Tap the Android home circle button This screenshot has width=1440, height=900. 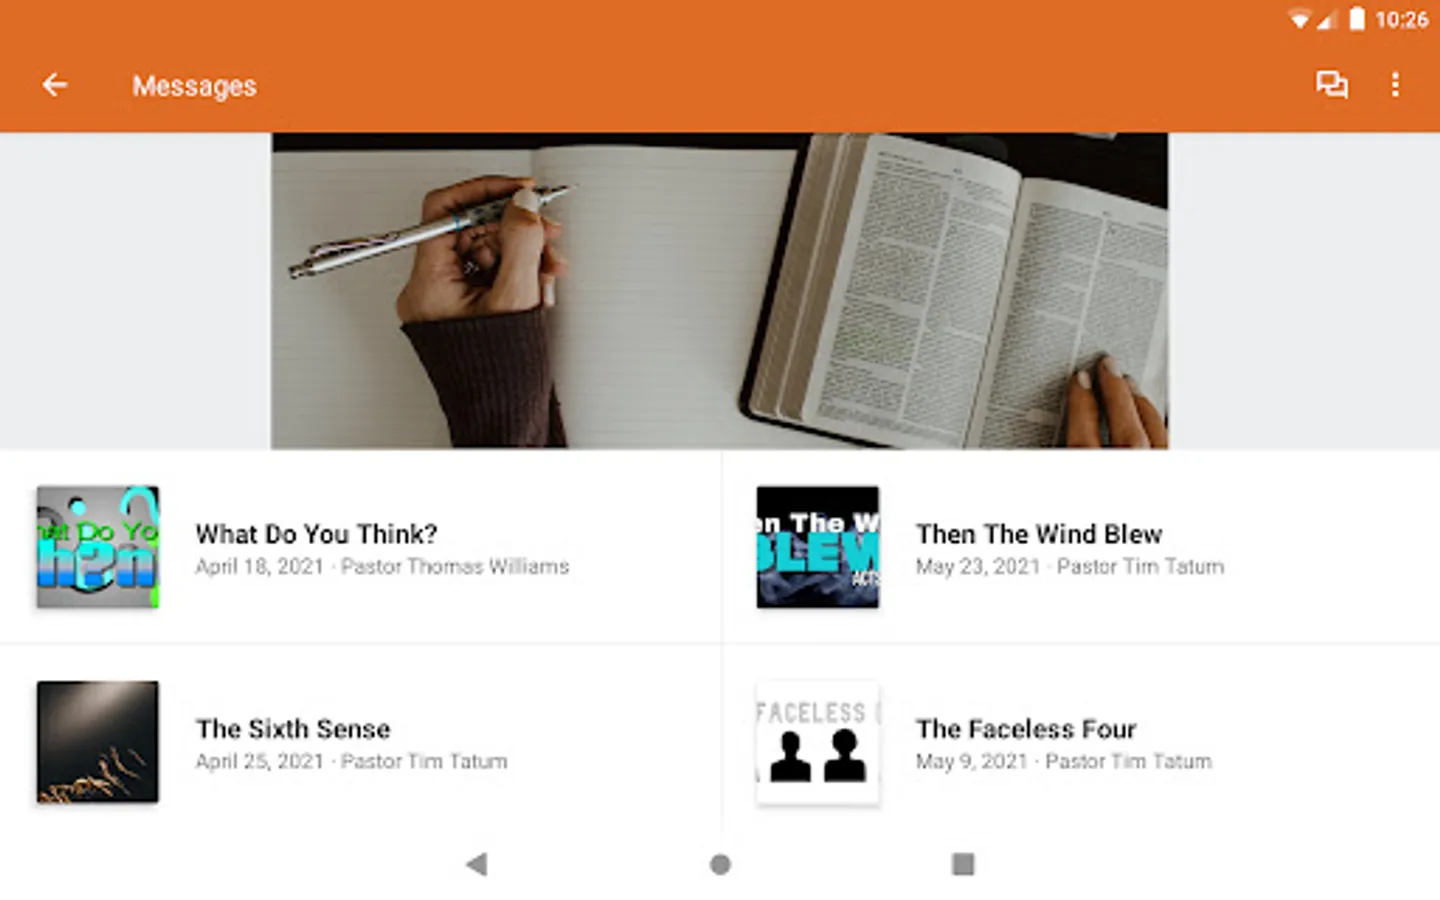(720, 864)
